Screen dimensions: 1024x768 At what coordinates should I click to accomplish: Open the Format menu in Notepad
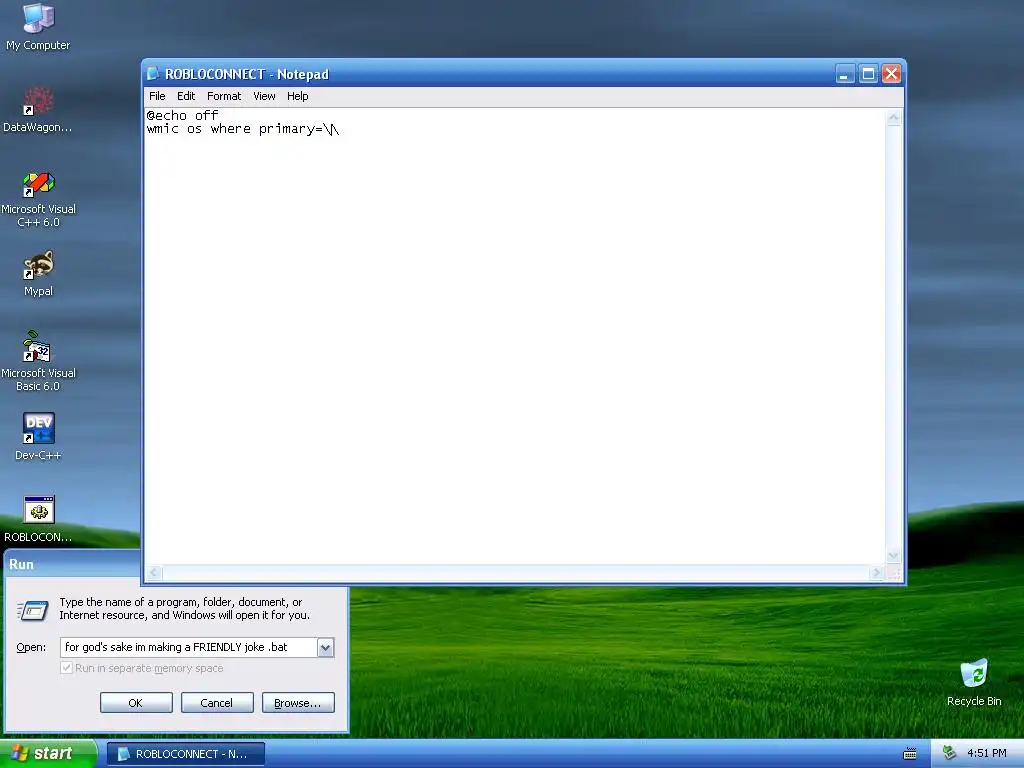click(224, 96)
